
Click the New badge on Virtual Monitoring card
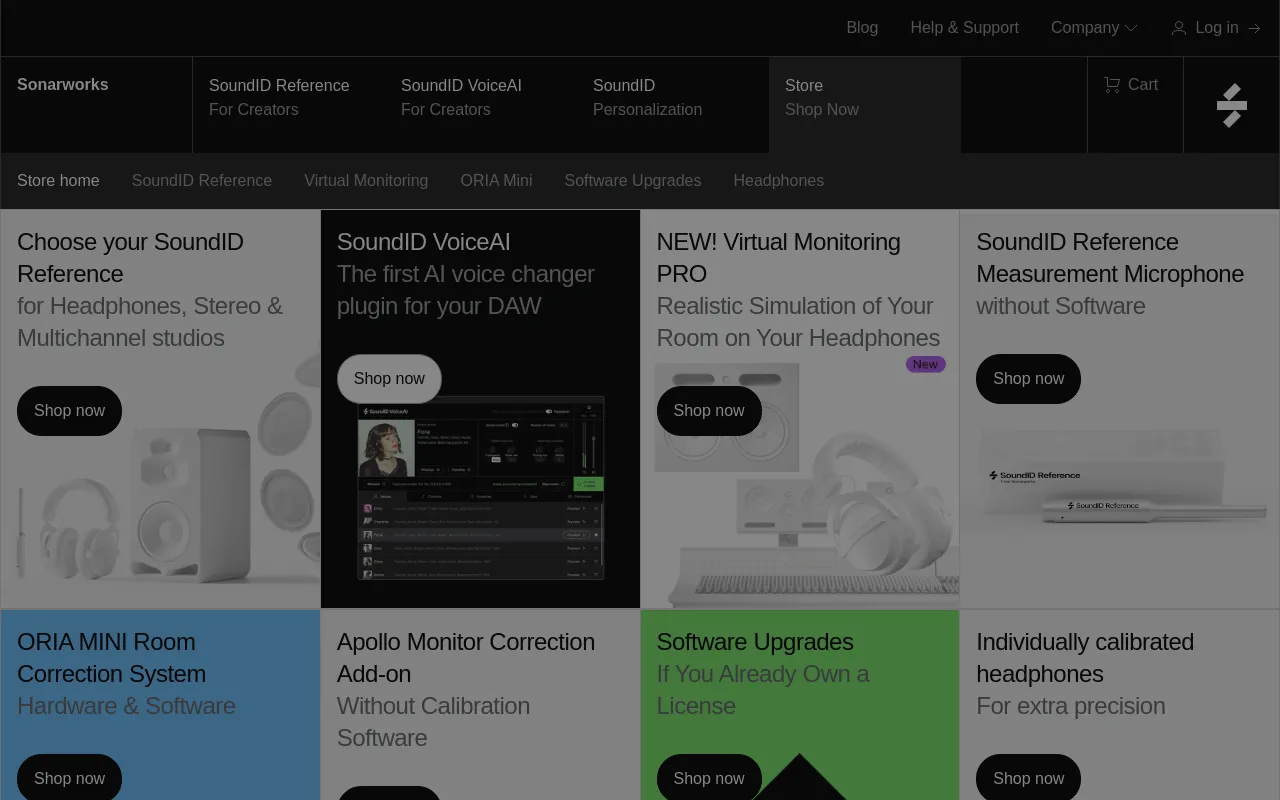click(x=925, y=364)
